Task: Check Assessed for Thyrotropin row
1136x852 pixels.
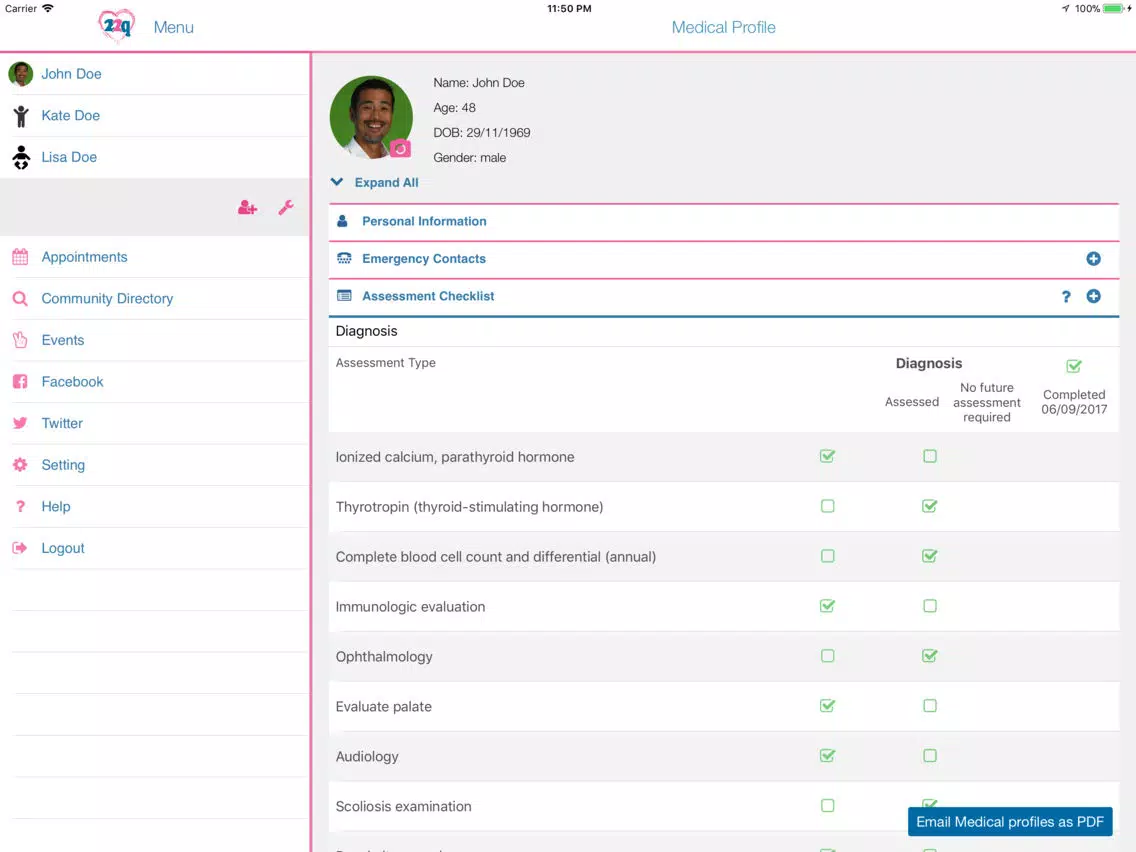Action: tap(827, 506)
